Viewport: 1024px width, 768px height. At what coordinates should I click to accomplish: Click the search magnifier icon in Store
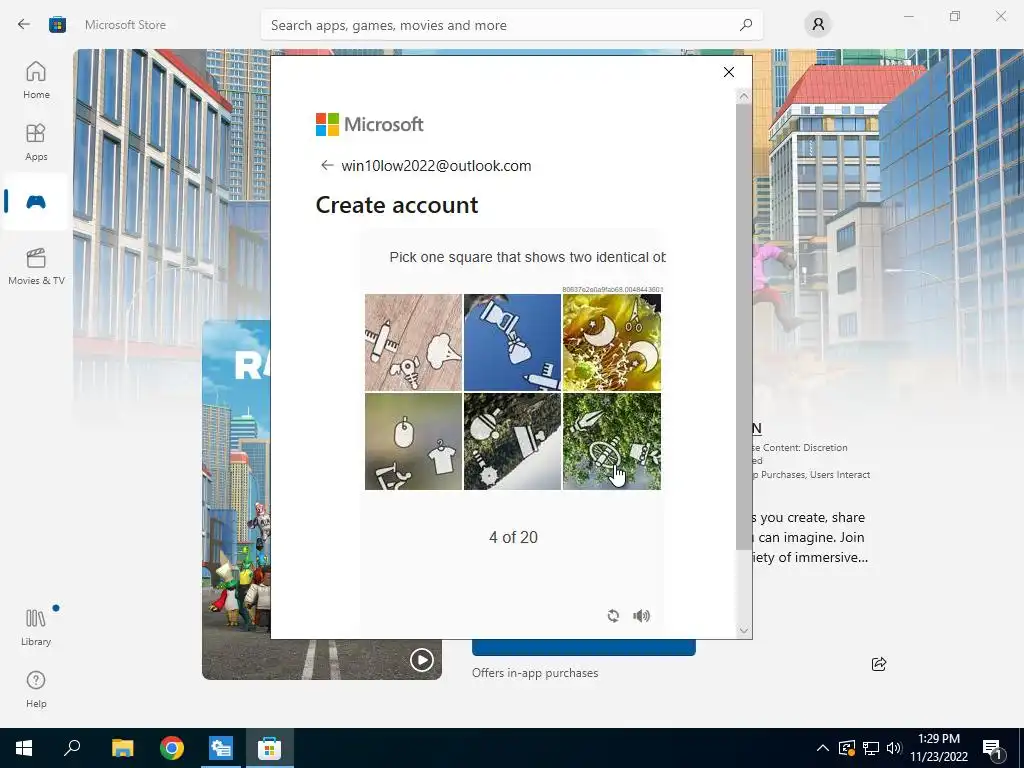coord(745,25)
